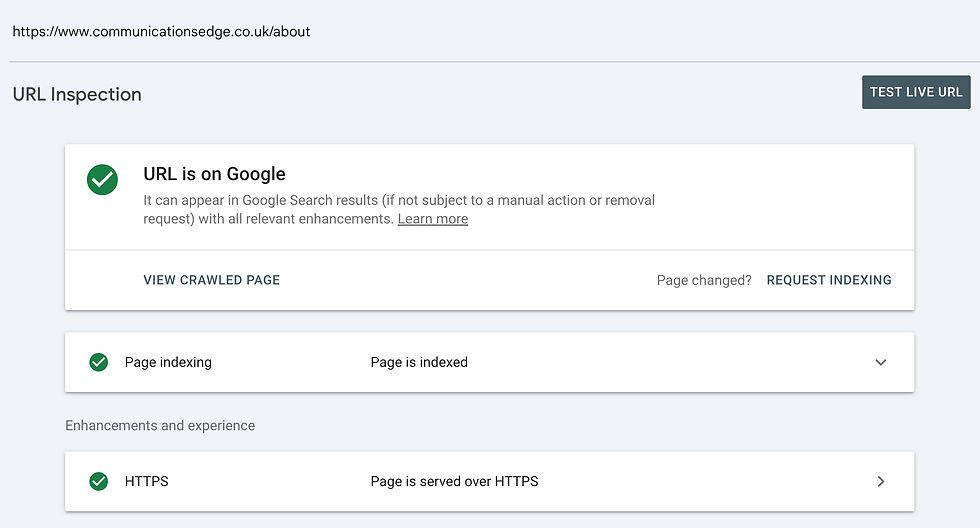The height and width of the screenshot is (528, 980).
Task: Click the HTTPS row label
Action: point(146,481)
